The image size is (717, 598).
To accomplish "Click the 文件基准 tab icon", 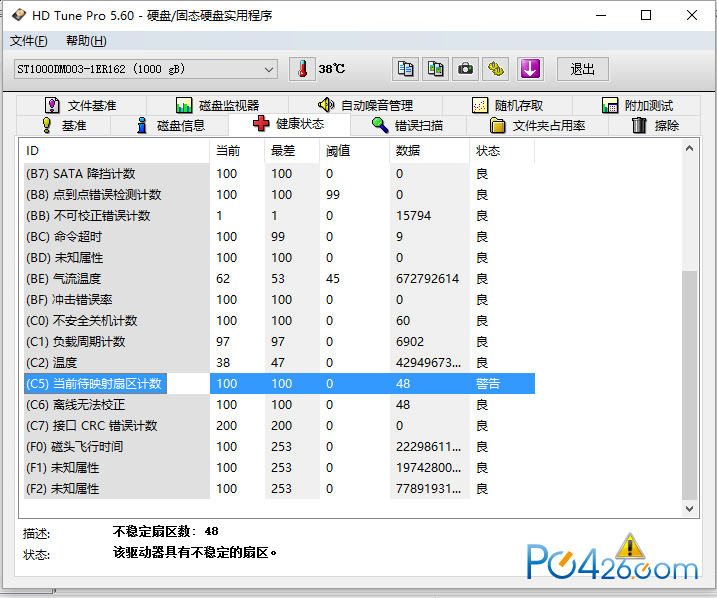I will 52,106.
